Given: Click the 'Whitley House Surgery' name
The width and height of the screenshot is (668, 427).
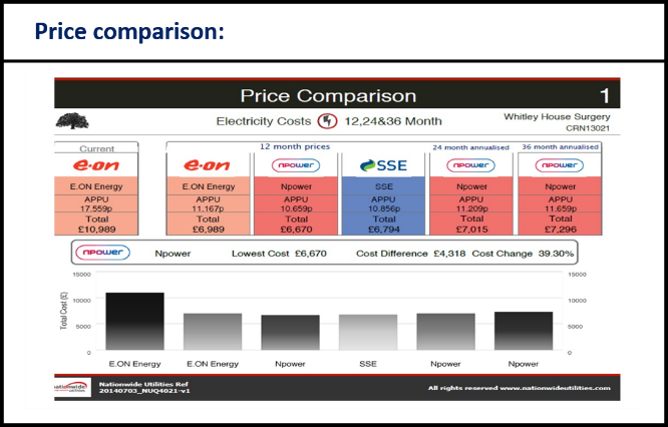Looking at the screenshot, I should pyautogui.click(x=557, y=117).
